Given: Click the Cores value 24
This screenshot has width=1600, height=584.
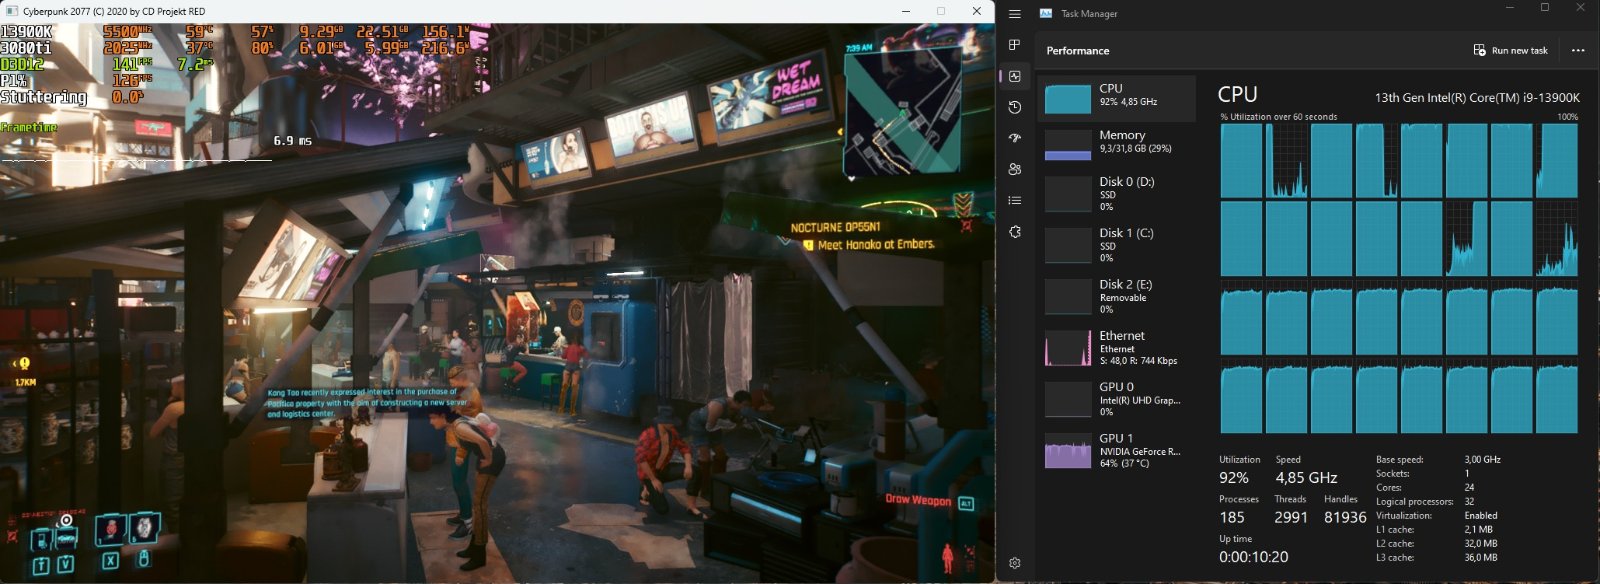Looking at the screenshot, I should click(1469, 488).
